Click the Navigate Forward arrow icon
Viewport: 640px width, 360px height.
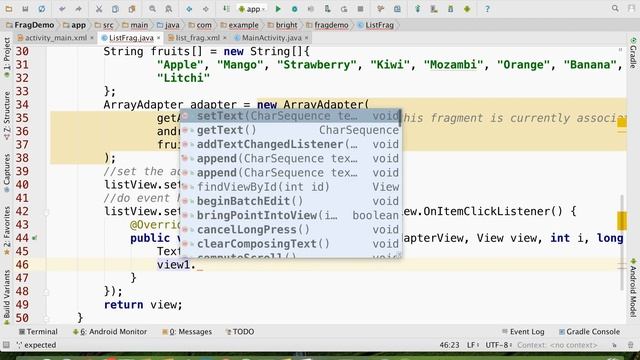(x=206, y=9)
